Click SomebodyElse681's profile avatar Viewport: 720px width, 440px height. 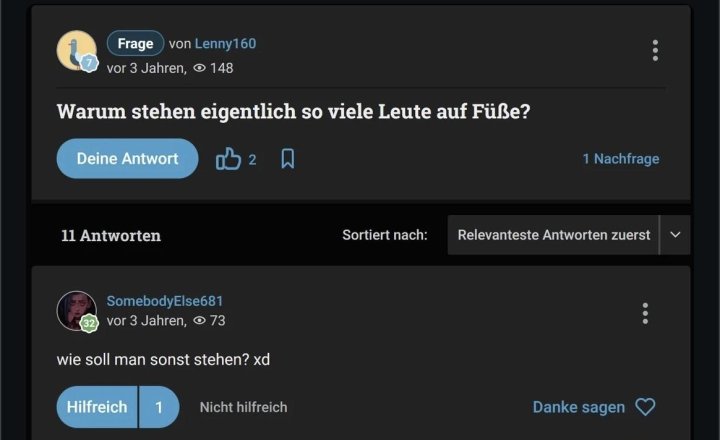coord(76,311)
